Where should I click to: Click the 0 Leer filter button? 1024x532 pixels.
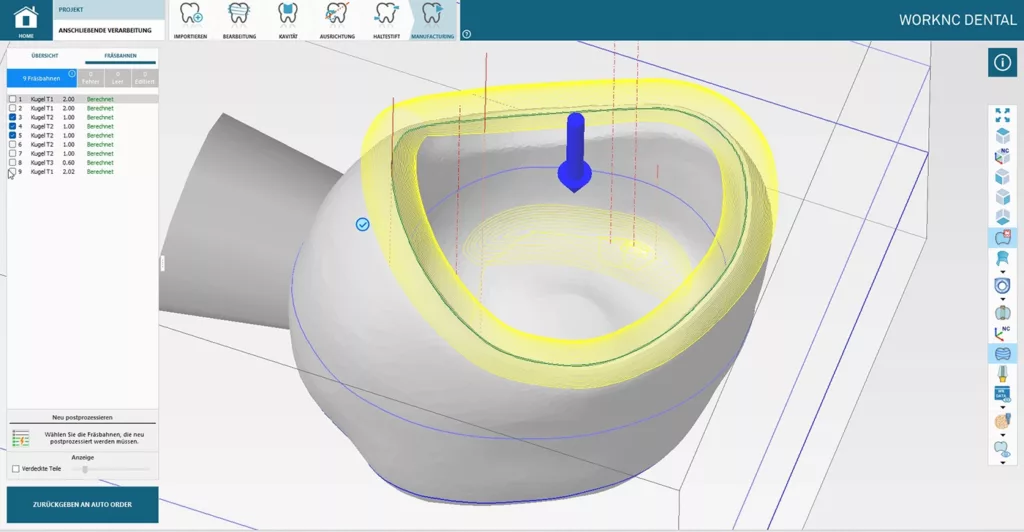click(118, 78)
